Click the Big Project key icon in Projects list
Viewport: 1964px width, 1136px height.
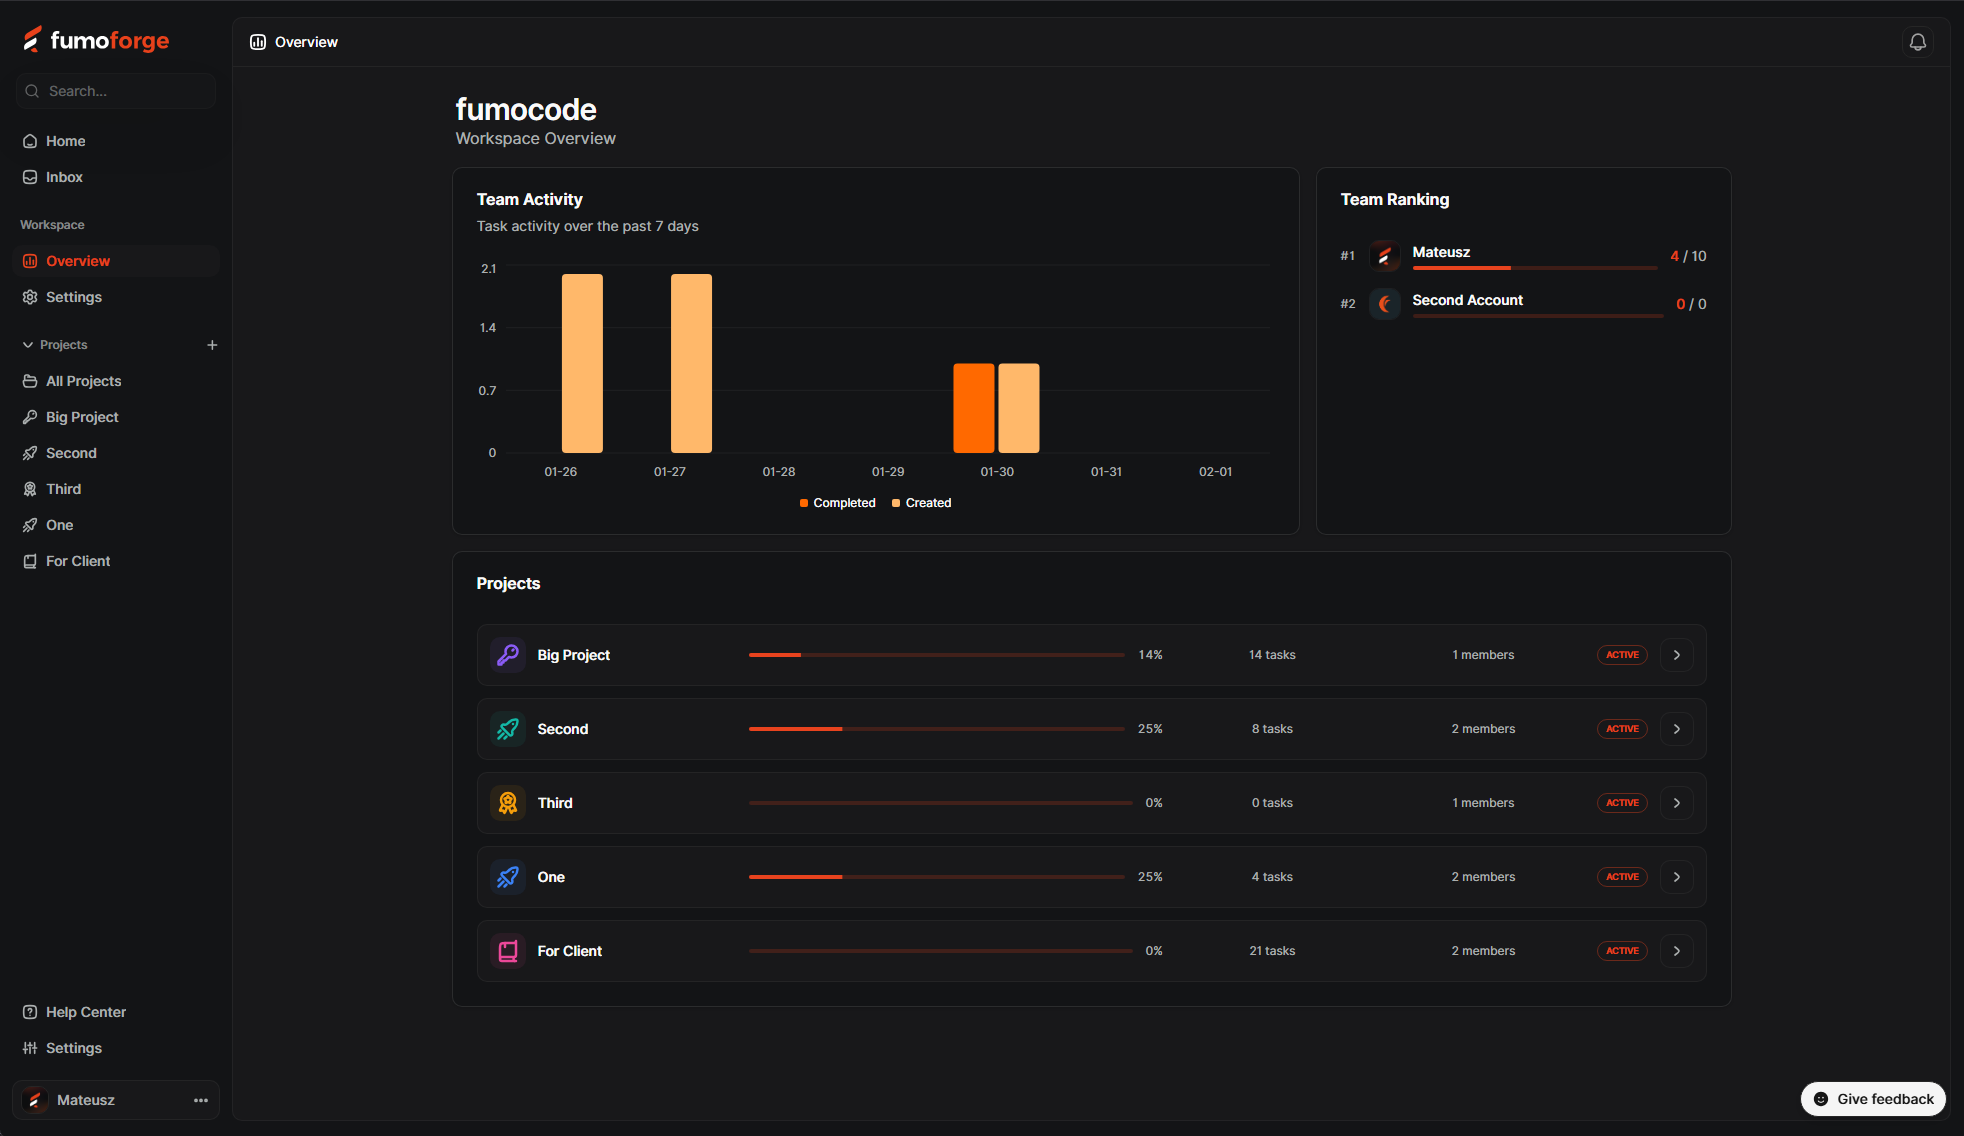[508, 655]
